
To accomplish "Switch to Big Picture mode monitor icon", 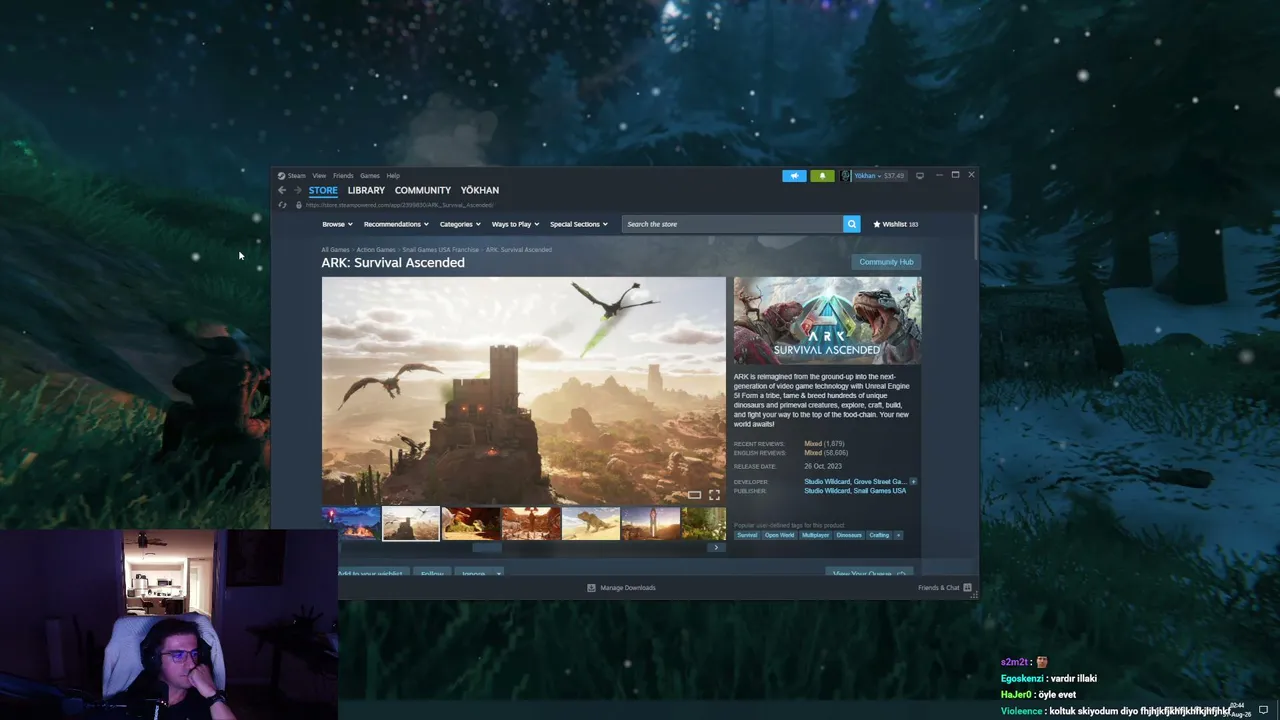I will coord(920,176).
